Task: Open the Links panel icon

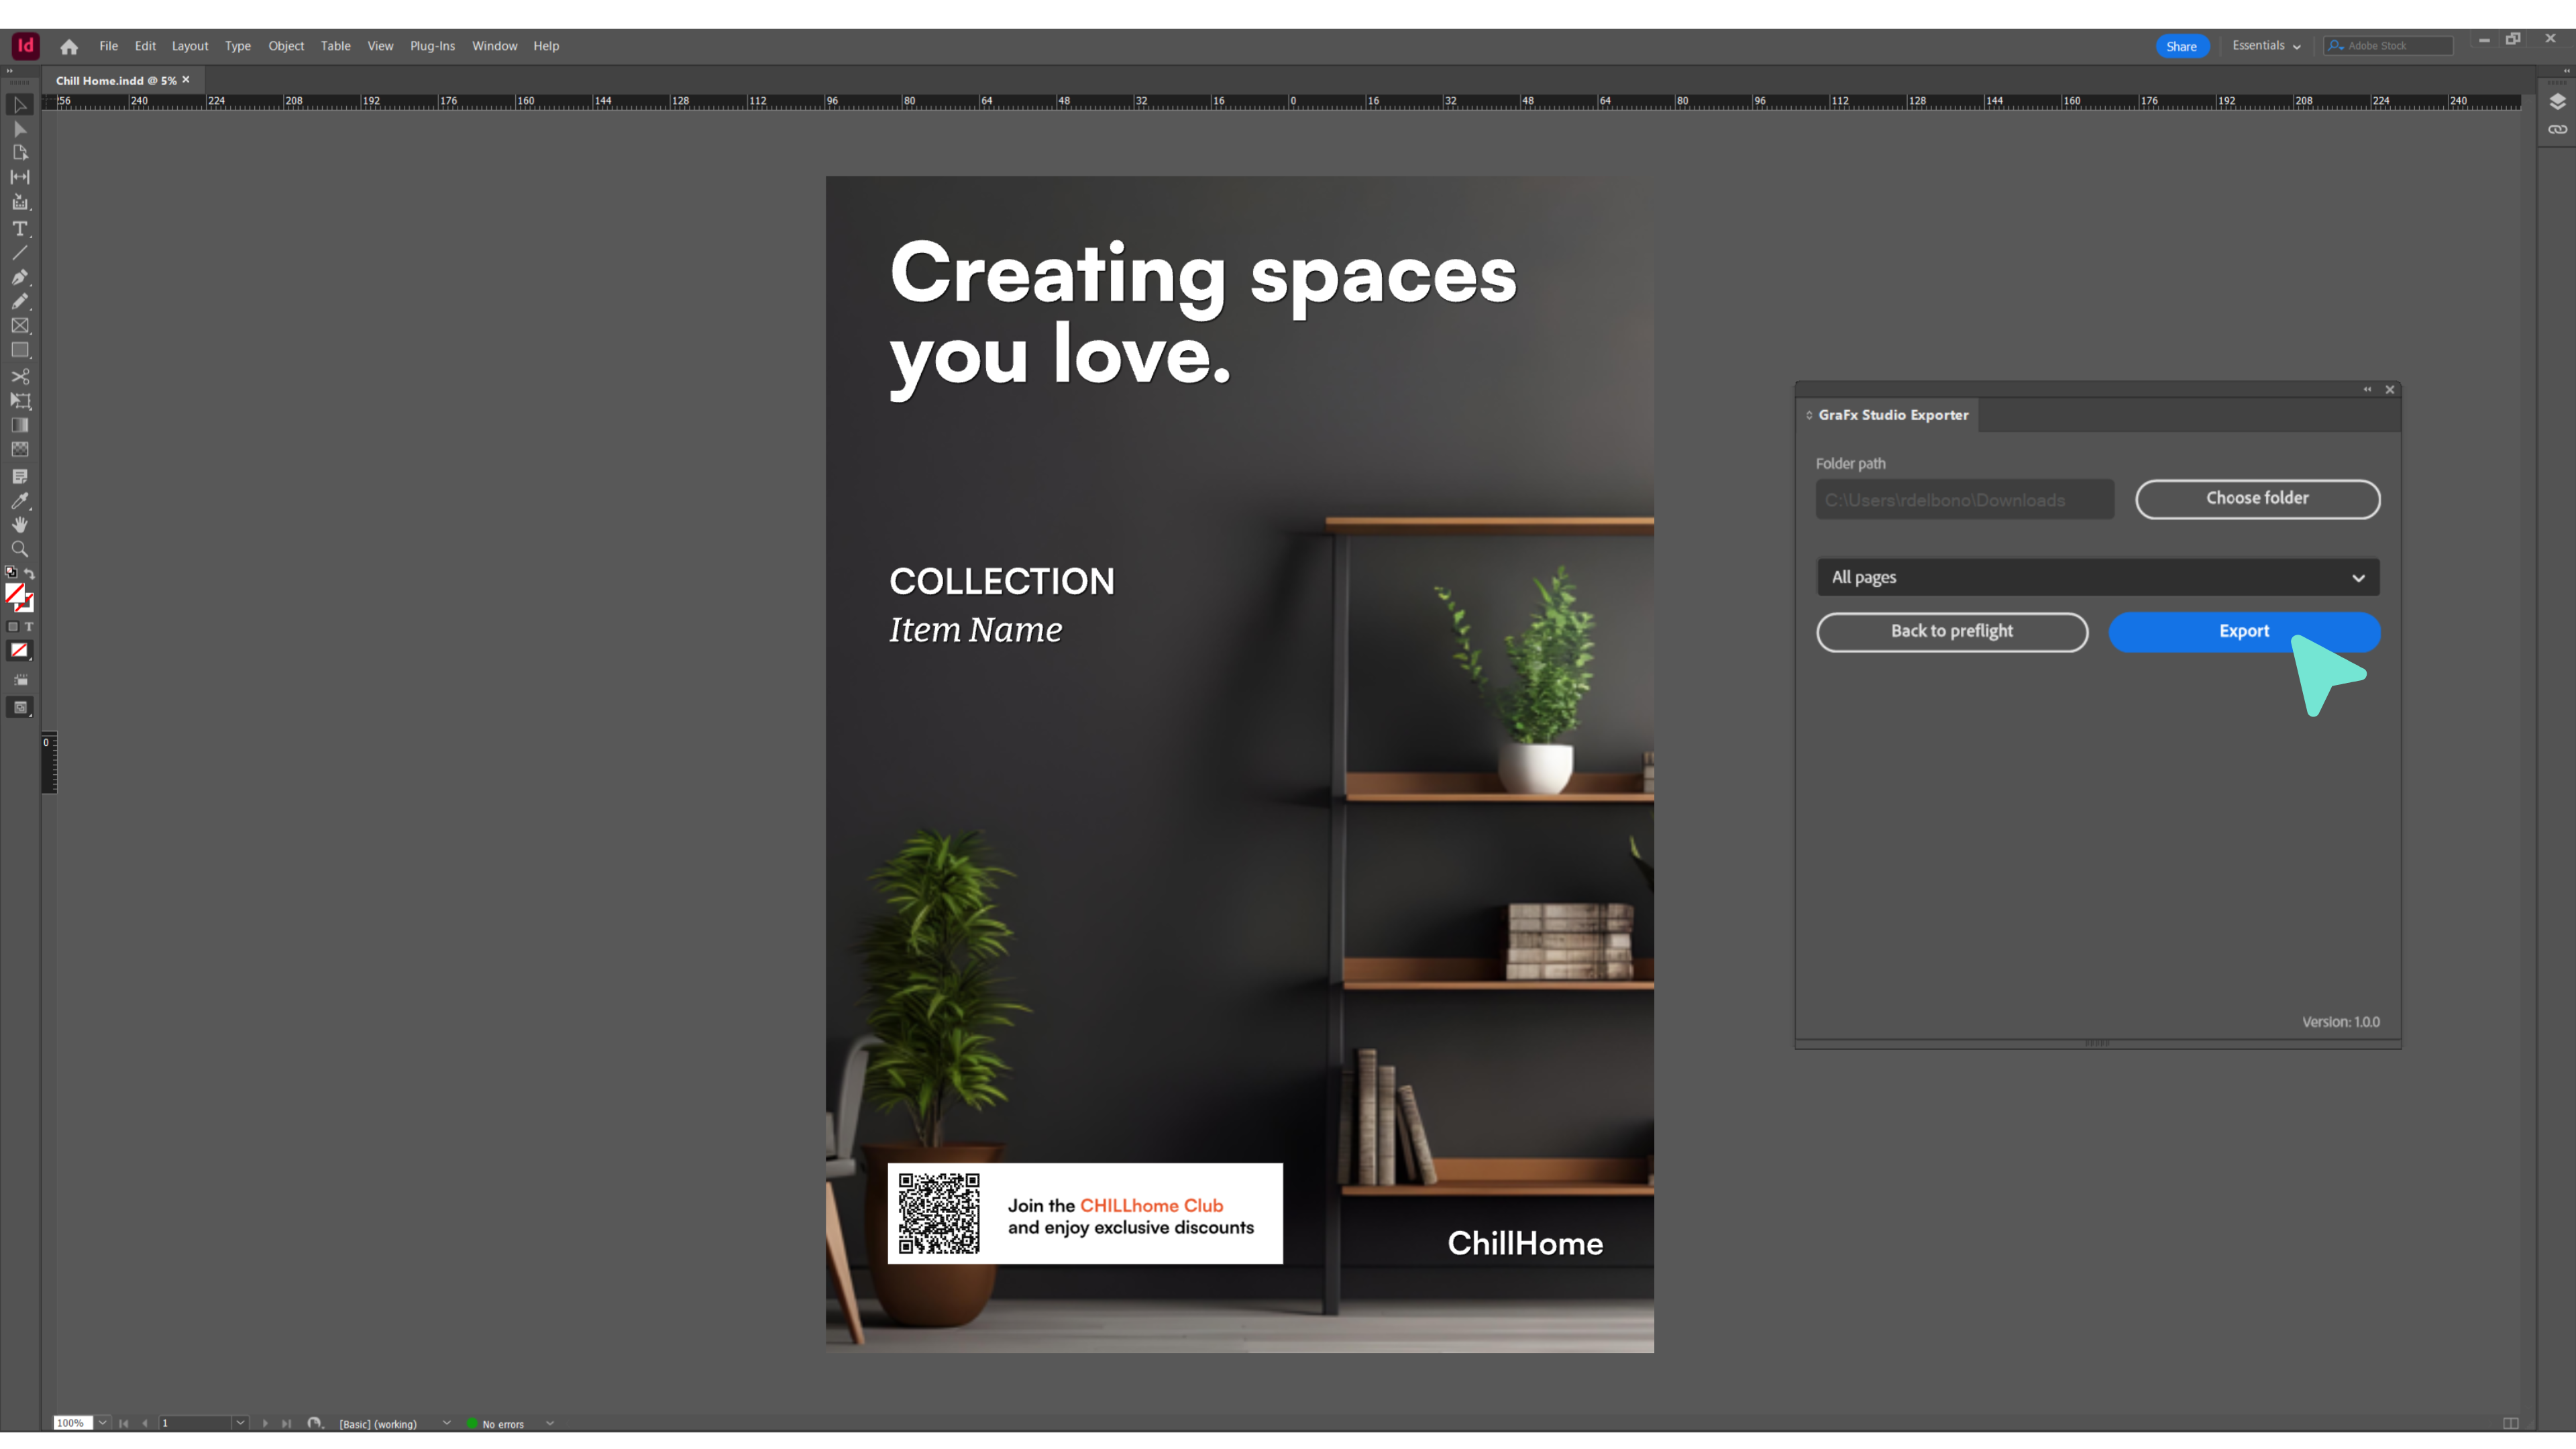Action: [2557, 130]
